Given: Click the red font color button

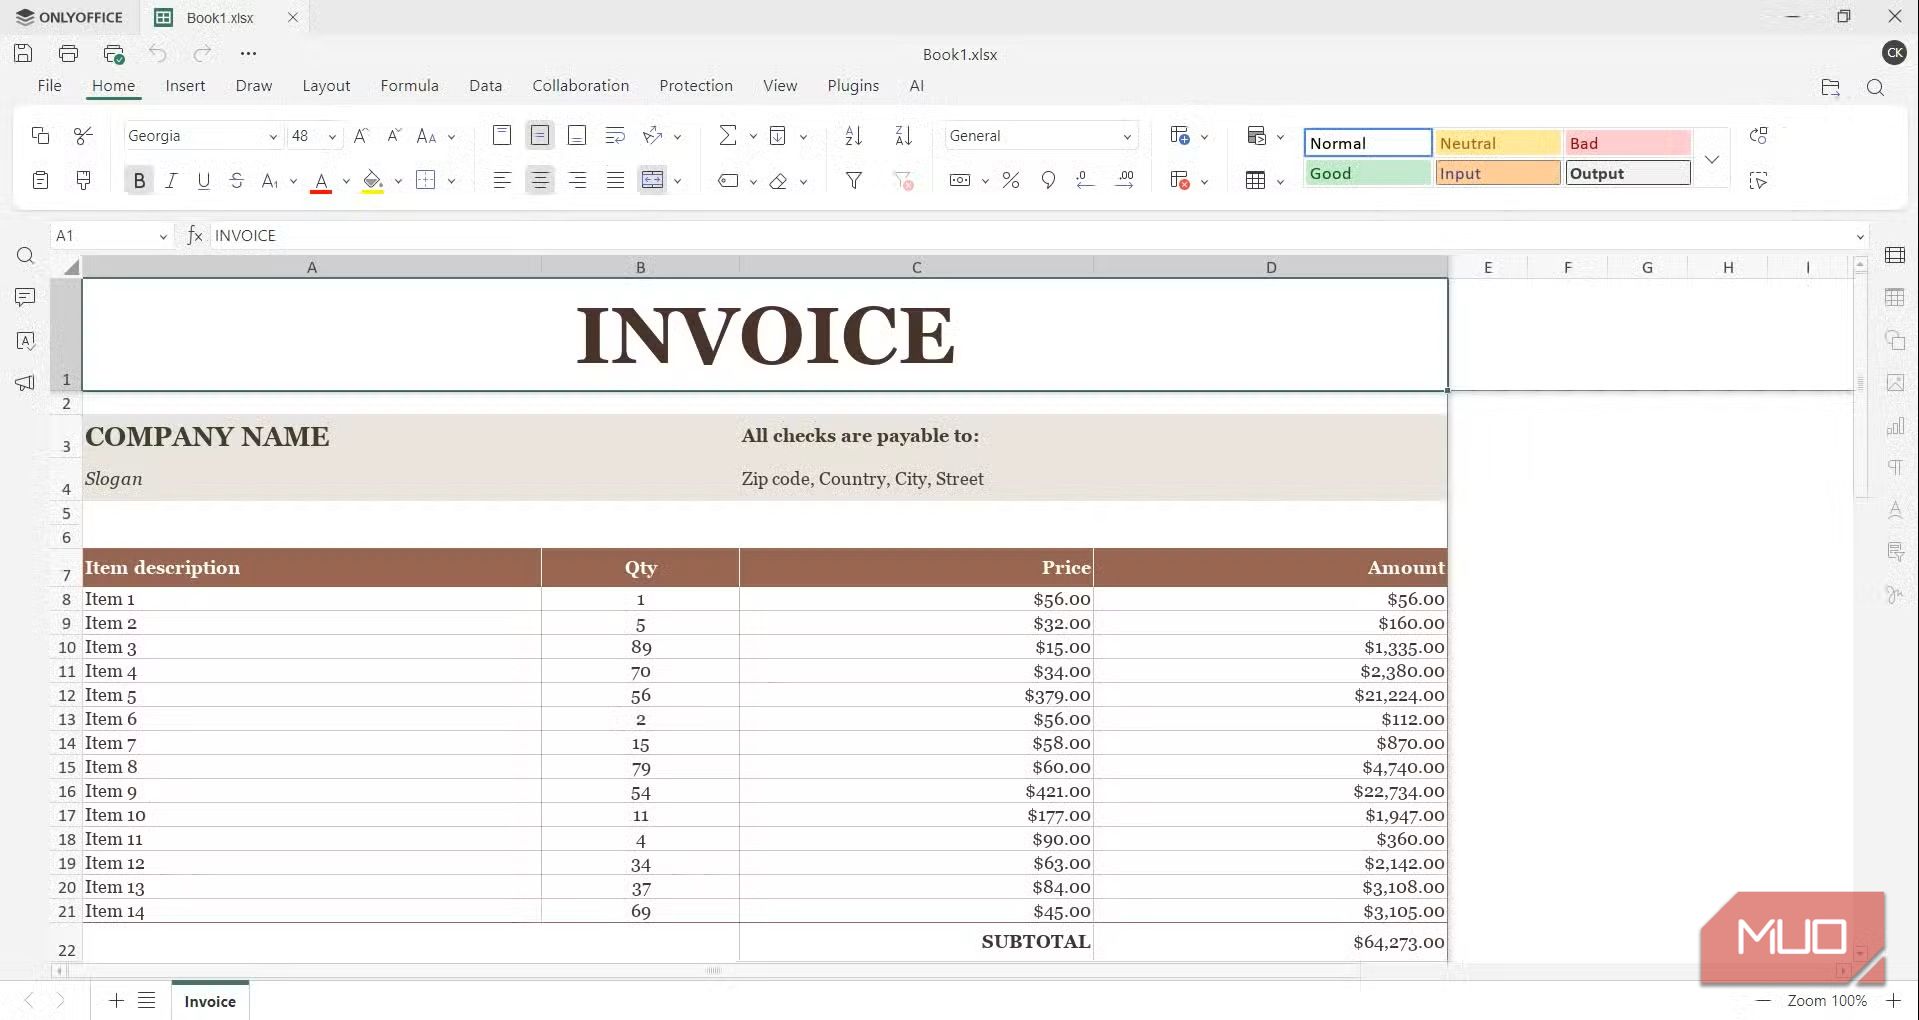Looking at the screenshot, I should 321,181.
